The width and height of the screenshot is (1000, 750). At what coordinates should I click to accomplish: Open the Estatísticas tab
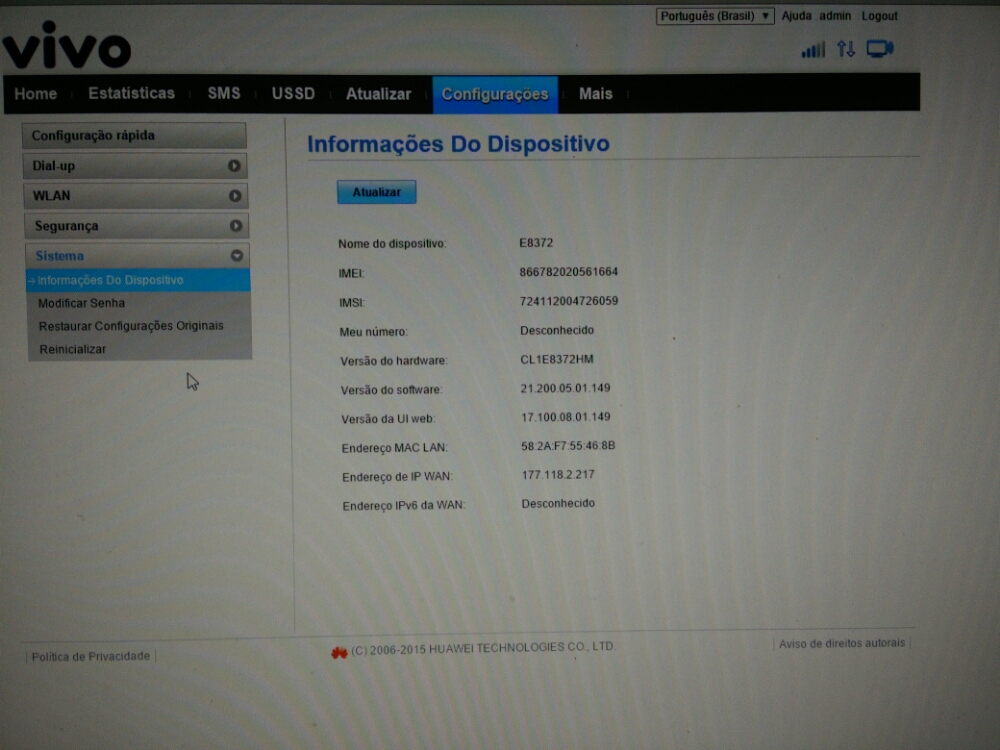(131, 93)
